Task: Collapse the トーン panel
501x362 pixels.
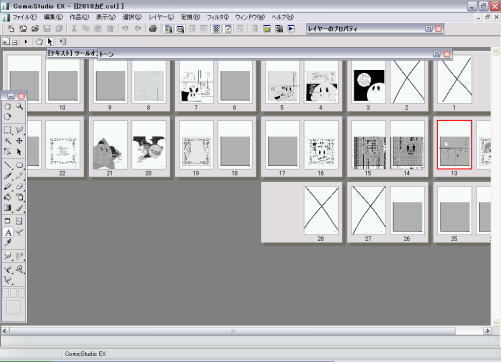Action: 437,54
